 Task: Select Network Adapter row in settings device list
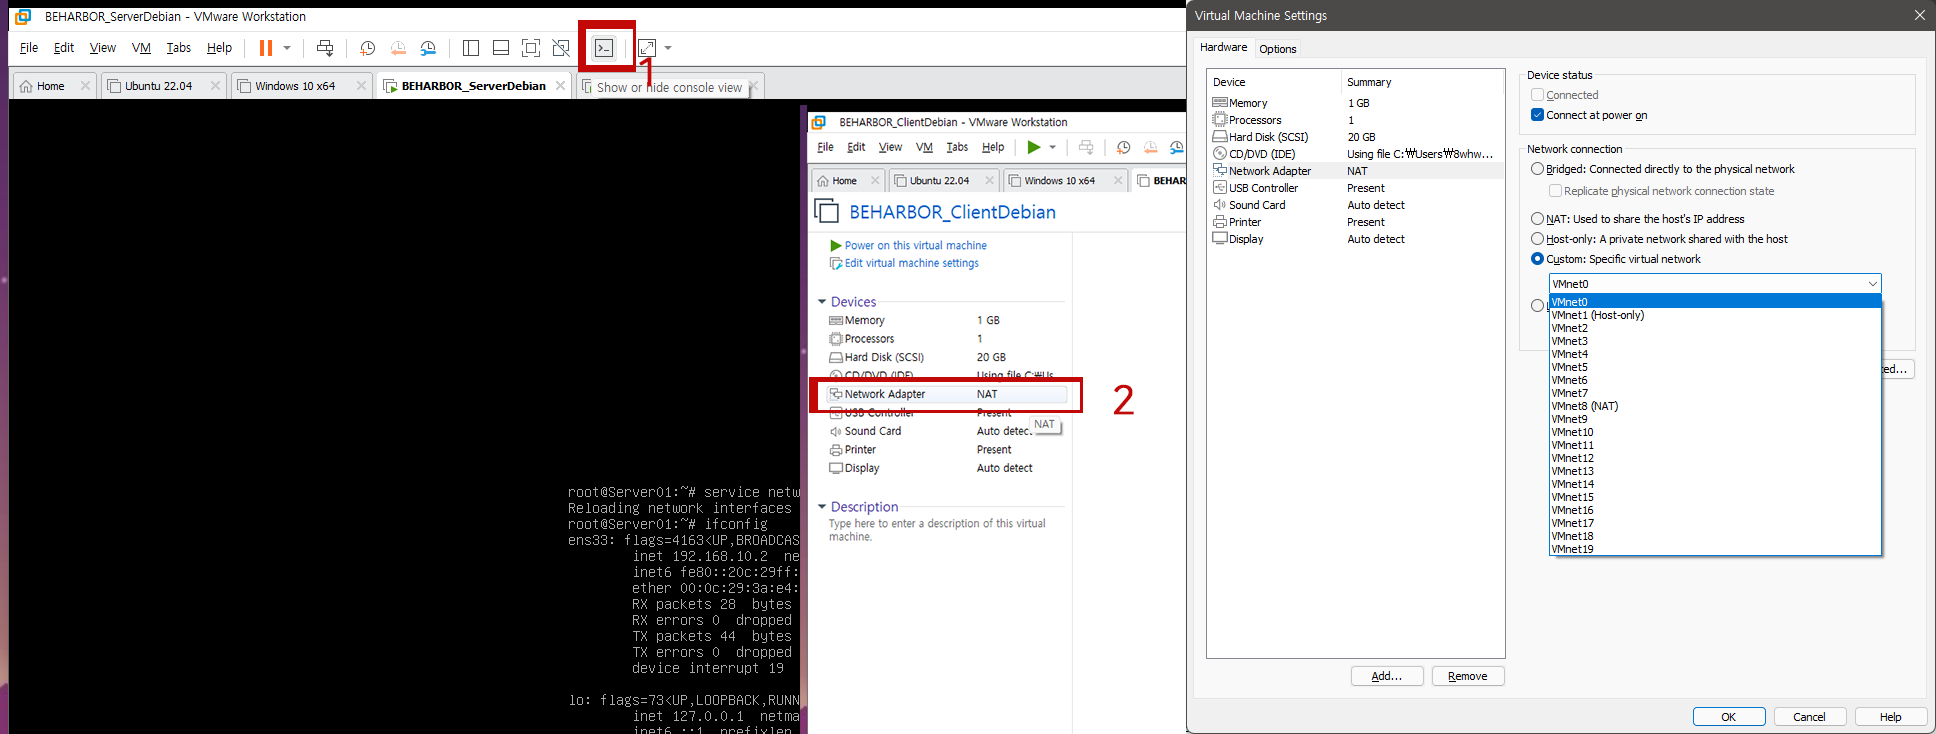coord(1356,171)
